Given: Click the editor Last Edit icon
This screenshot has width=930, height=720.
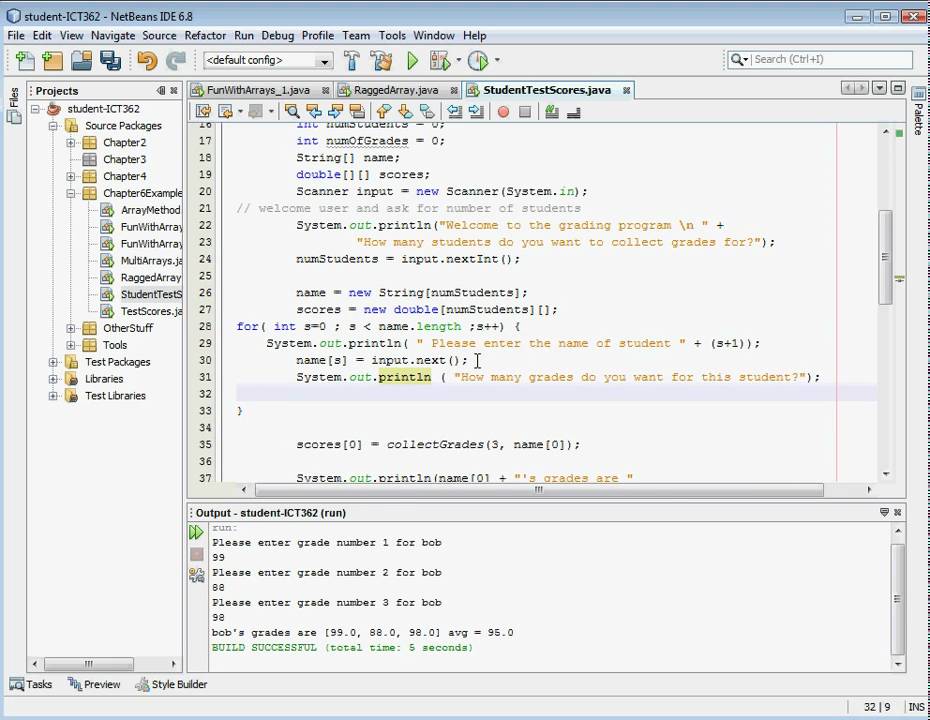Looking at the screenshot, I should (x=203, y=111).
